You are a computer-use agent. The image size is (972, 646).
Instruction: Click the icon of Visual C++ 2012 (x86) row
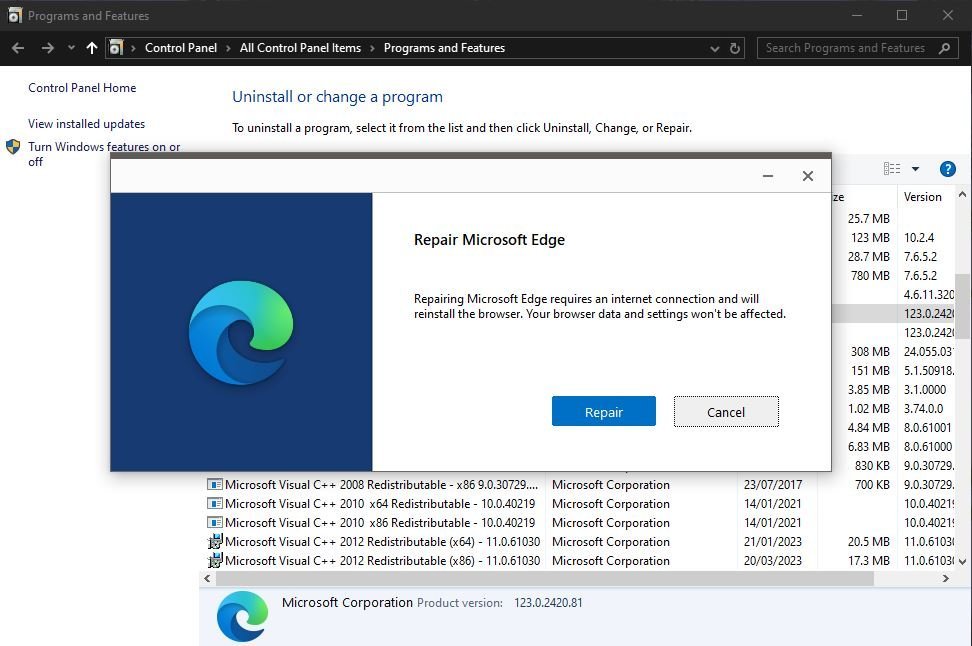(x=214, y=560)
